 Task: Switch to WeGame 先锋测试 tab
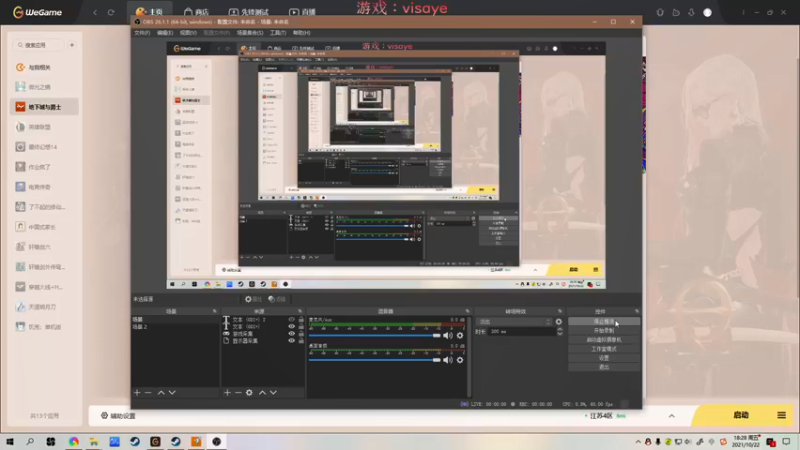click(248, 12)
